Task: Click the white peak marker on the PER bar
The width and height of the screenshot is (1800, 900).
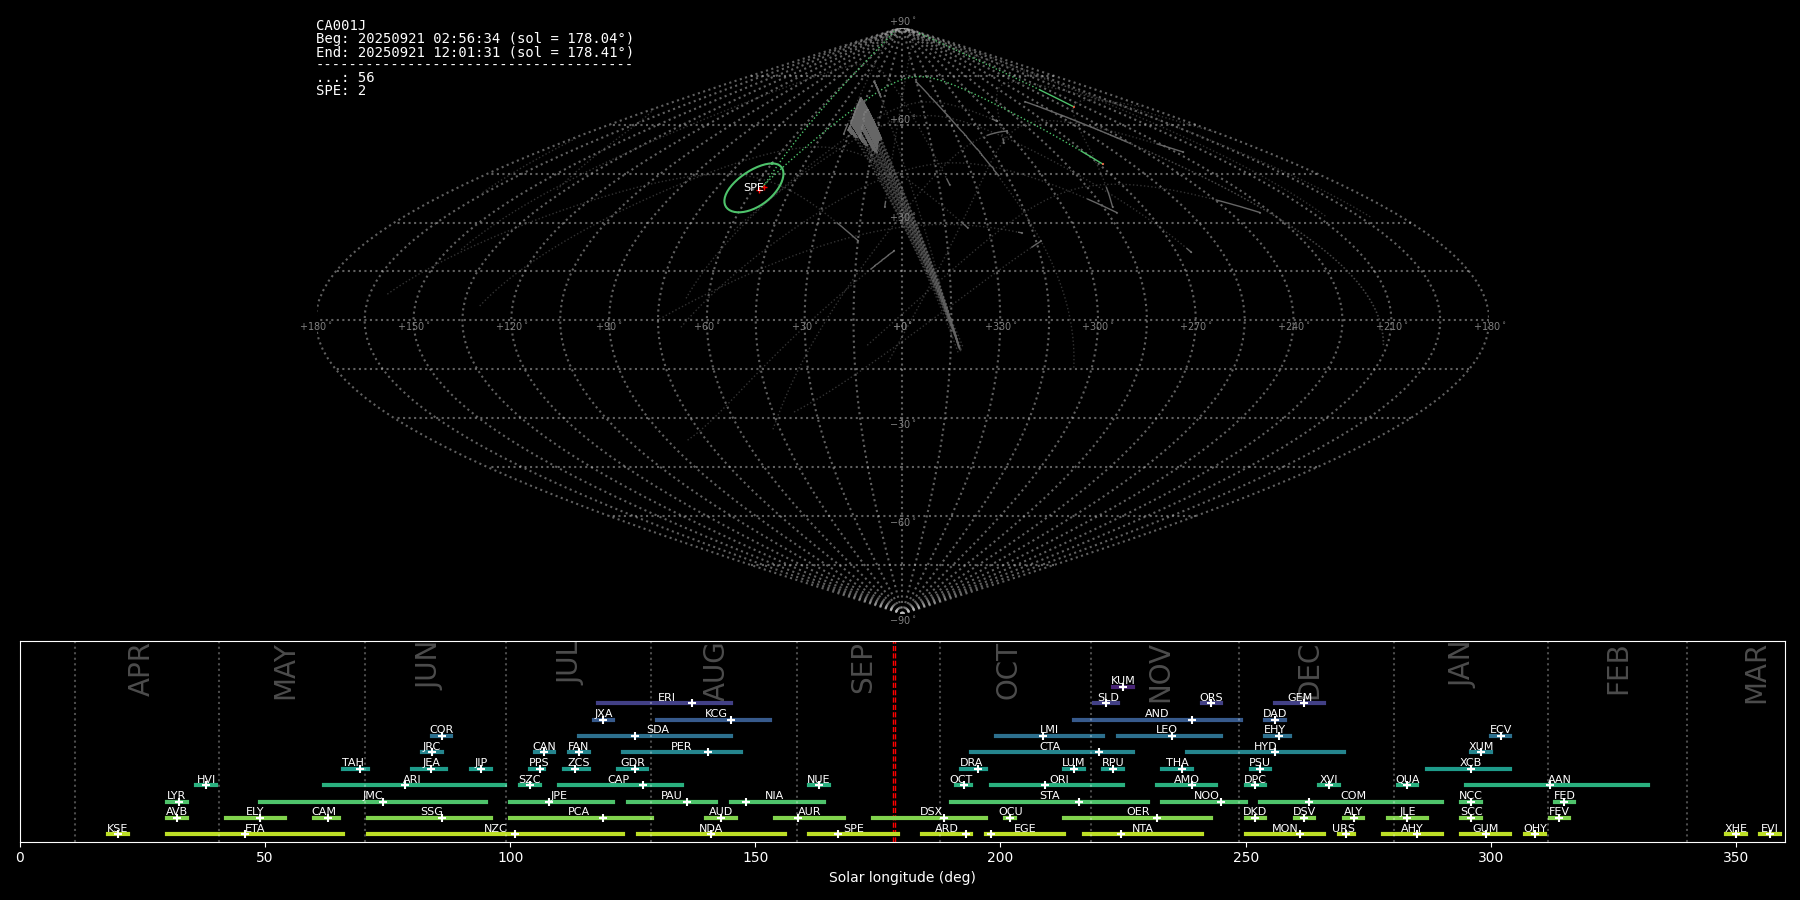Action: [708, 752]
